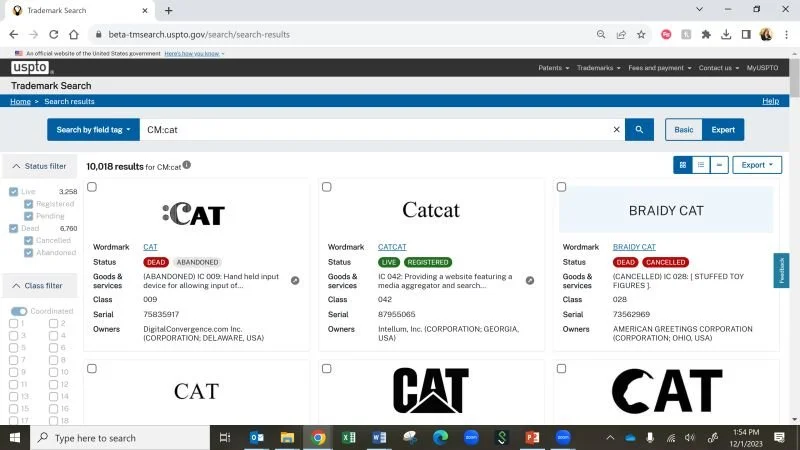Open Chrome zoom magnifier icon
The width and height of the screenshot is (800, 450).
point(601,35)
